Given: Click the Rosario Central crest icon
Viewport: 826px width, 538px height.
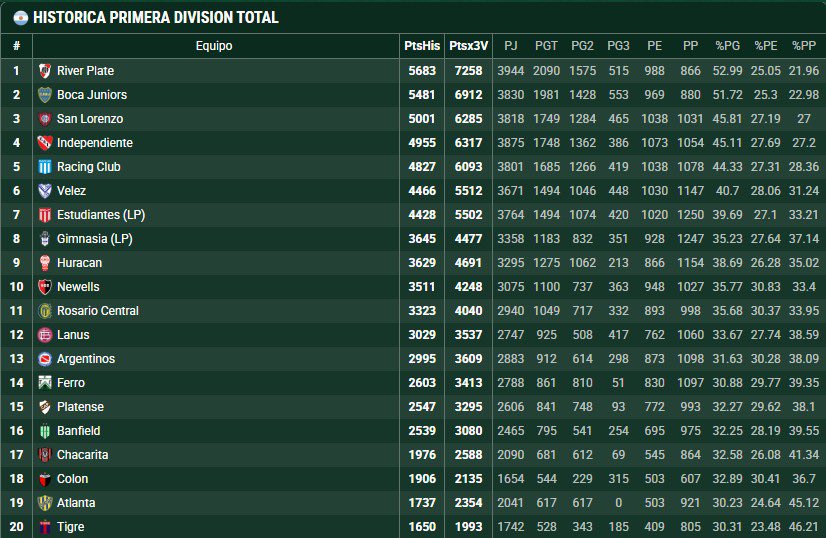Looking at the screenshot, I should (45, 311).
